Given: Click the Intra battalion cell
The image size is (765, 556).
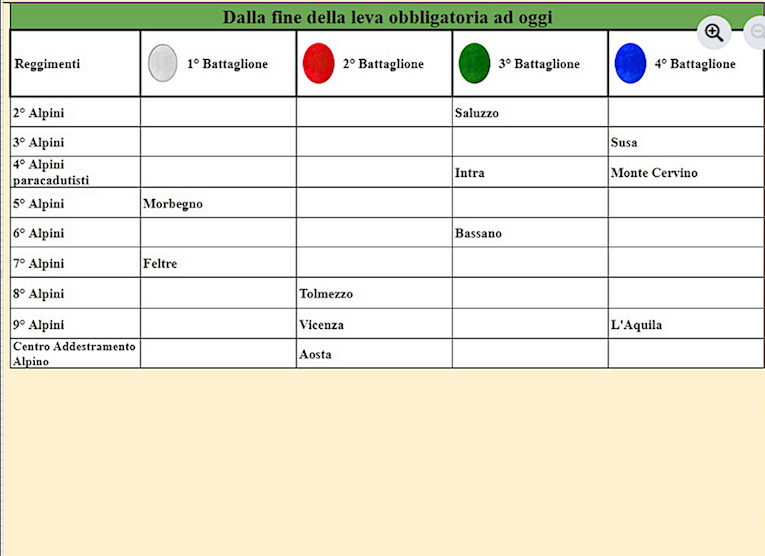Looking at the screenshot, I should pos(470,173).
